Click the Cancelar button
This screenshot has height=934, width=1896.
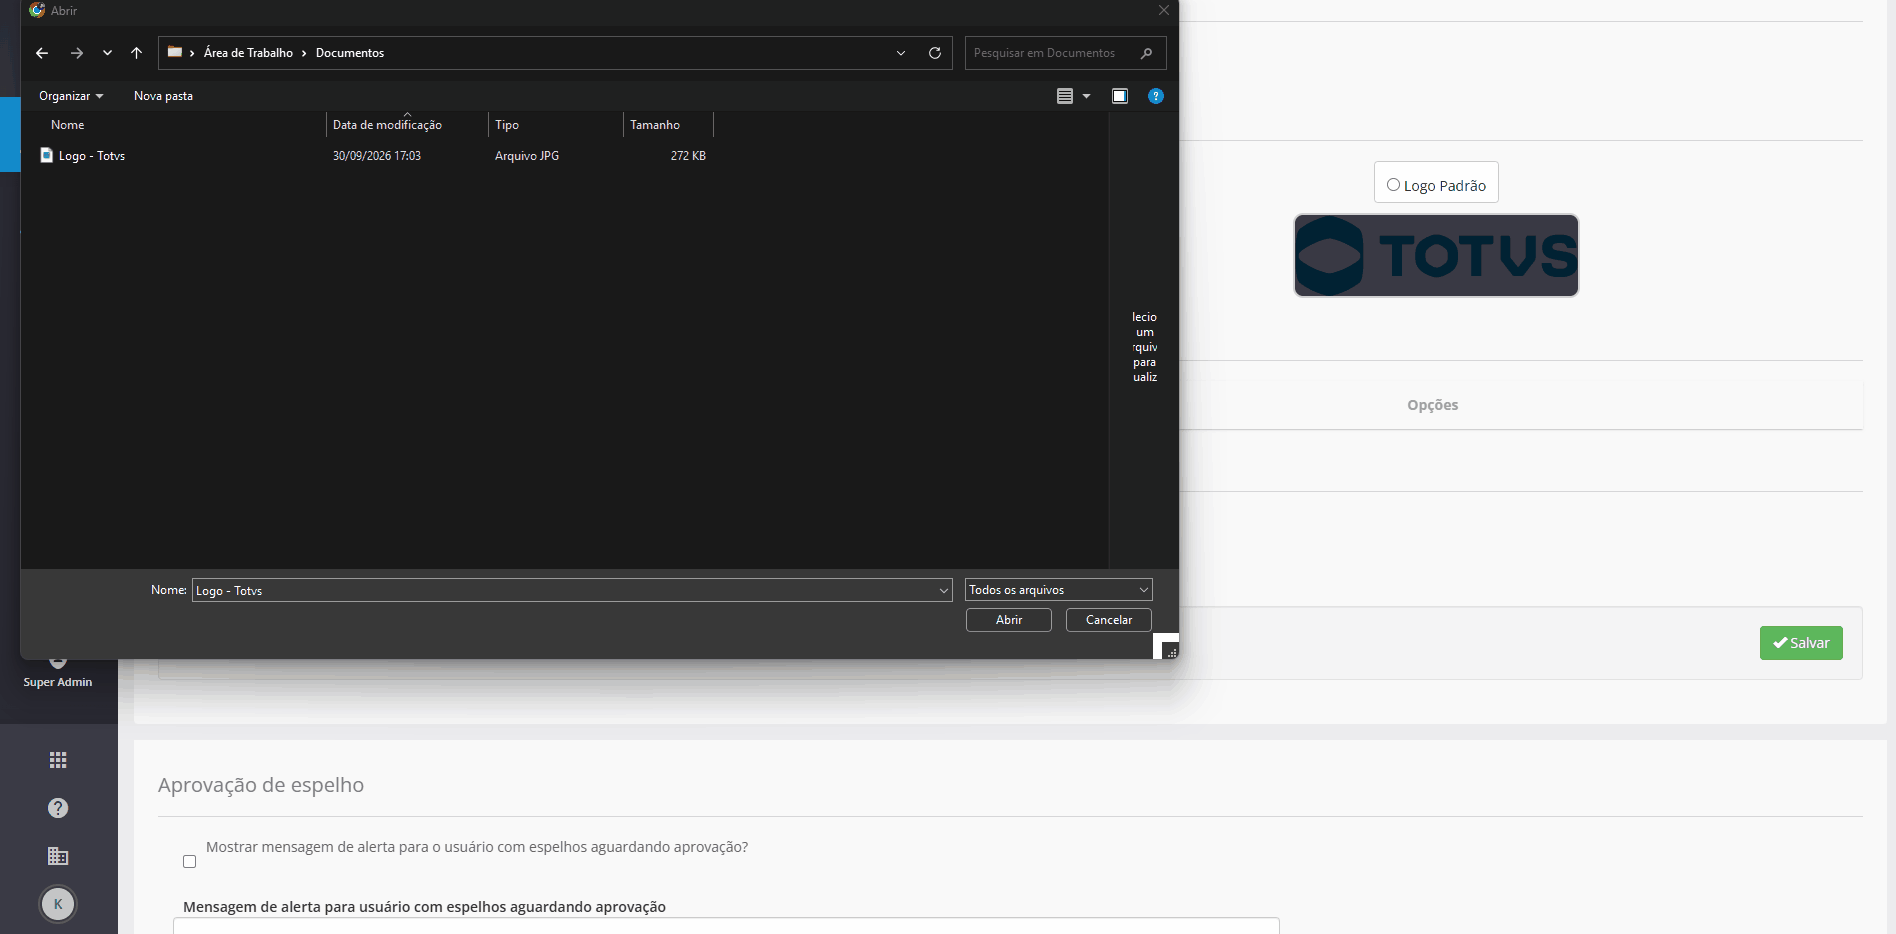click(x=1109, y=620)
